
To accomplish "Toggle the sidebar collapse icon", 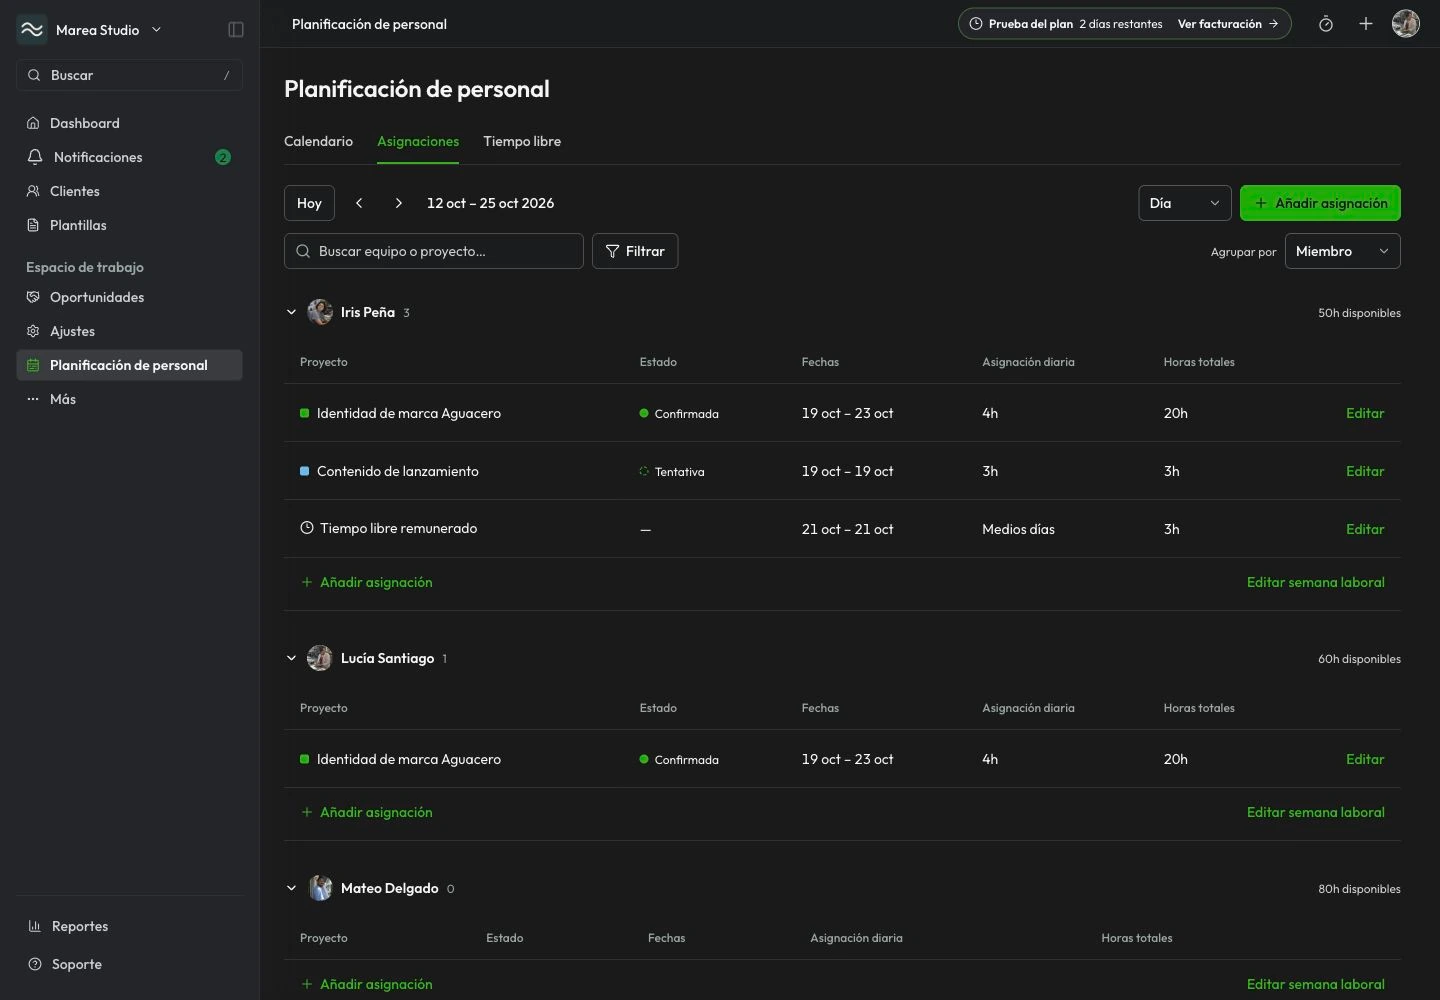I will point(236,30).
